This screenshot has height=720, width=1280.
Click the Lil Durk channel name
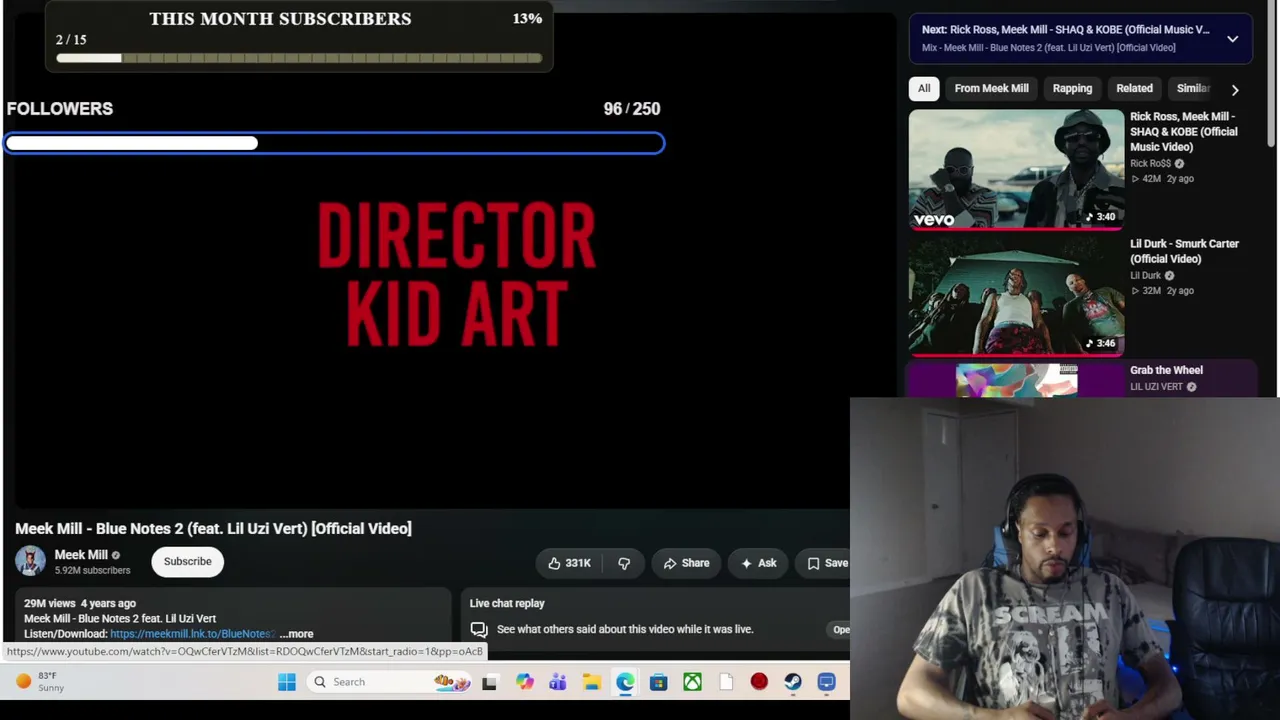coord(1145,276)
